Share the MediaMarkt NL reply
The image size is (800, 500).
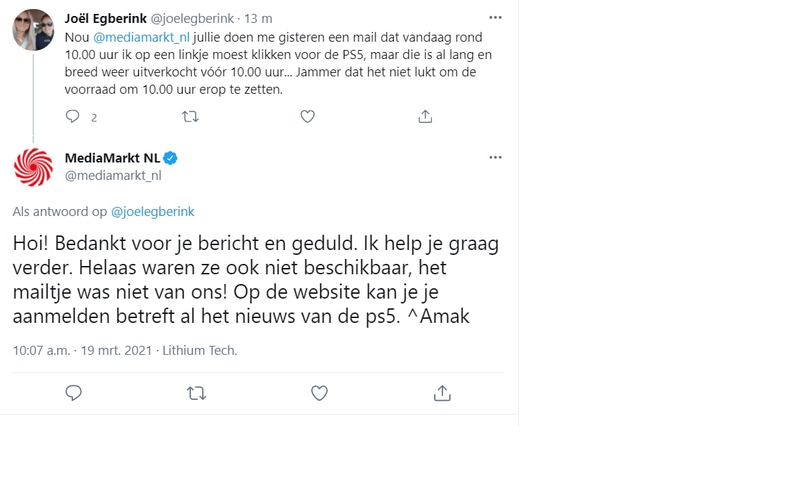pyautogui.click(x=442, y=393)
